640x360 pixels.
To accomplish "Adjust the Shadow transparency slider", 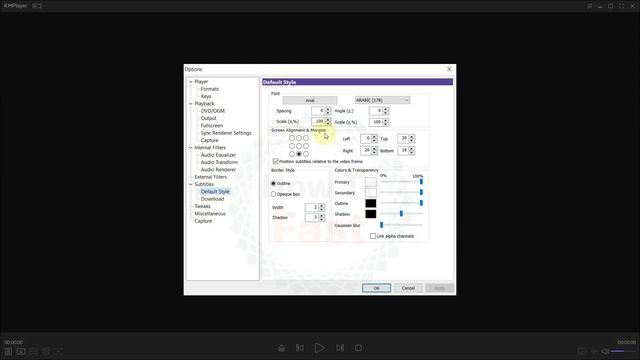I will [x=401, y=213].
